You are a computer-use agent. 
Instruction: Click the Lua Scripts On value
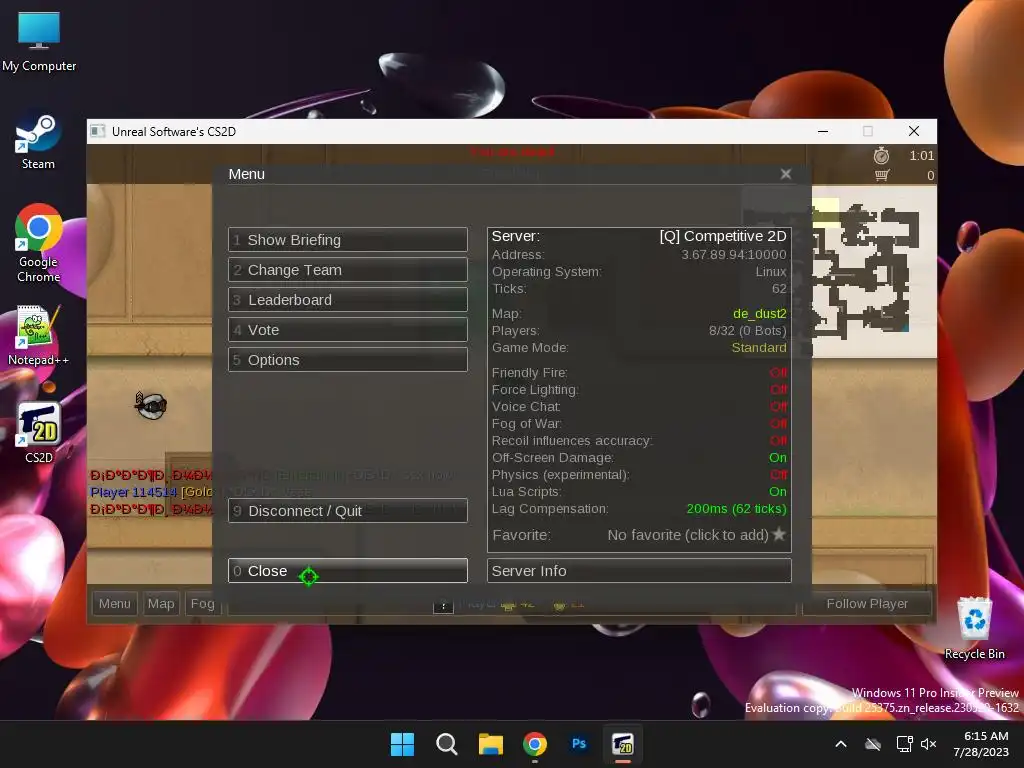pos(778,492)
